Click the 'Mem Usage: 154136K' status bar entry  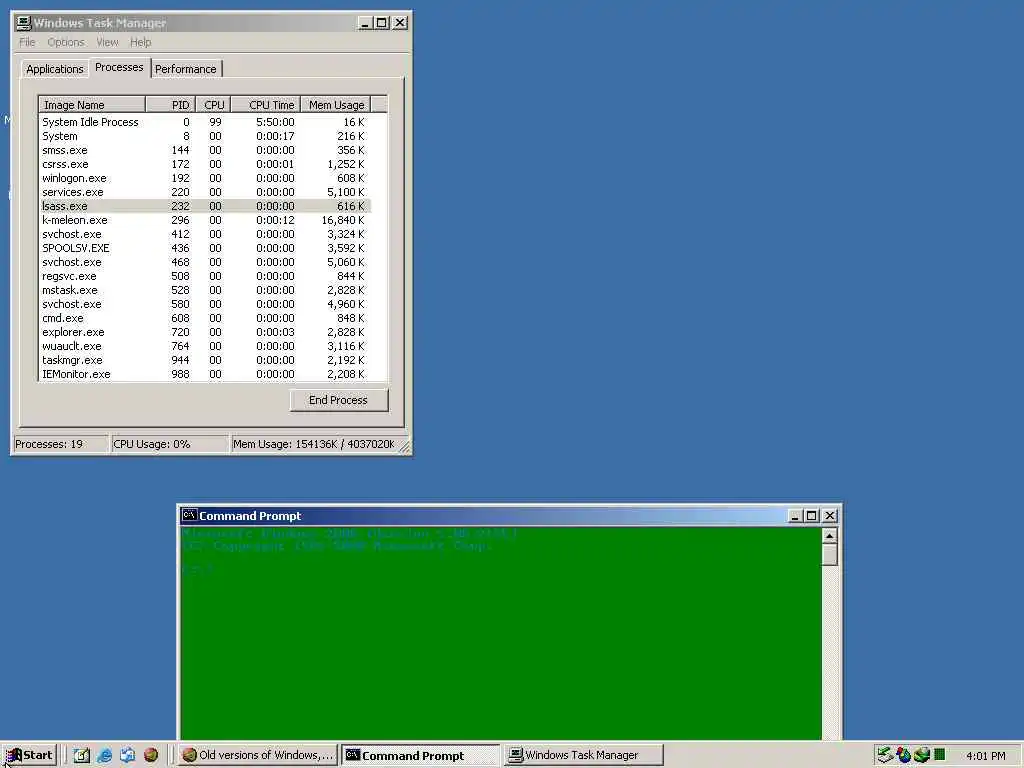(x=313, y=444)
